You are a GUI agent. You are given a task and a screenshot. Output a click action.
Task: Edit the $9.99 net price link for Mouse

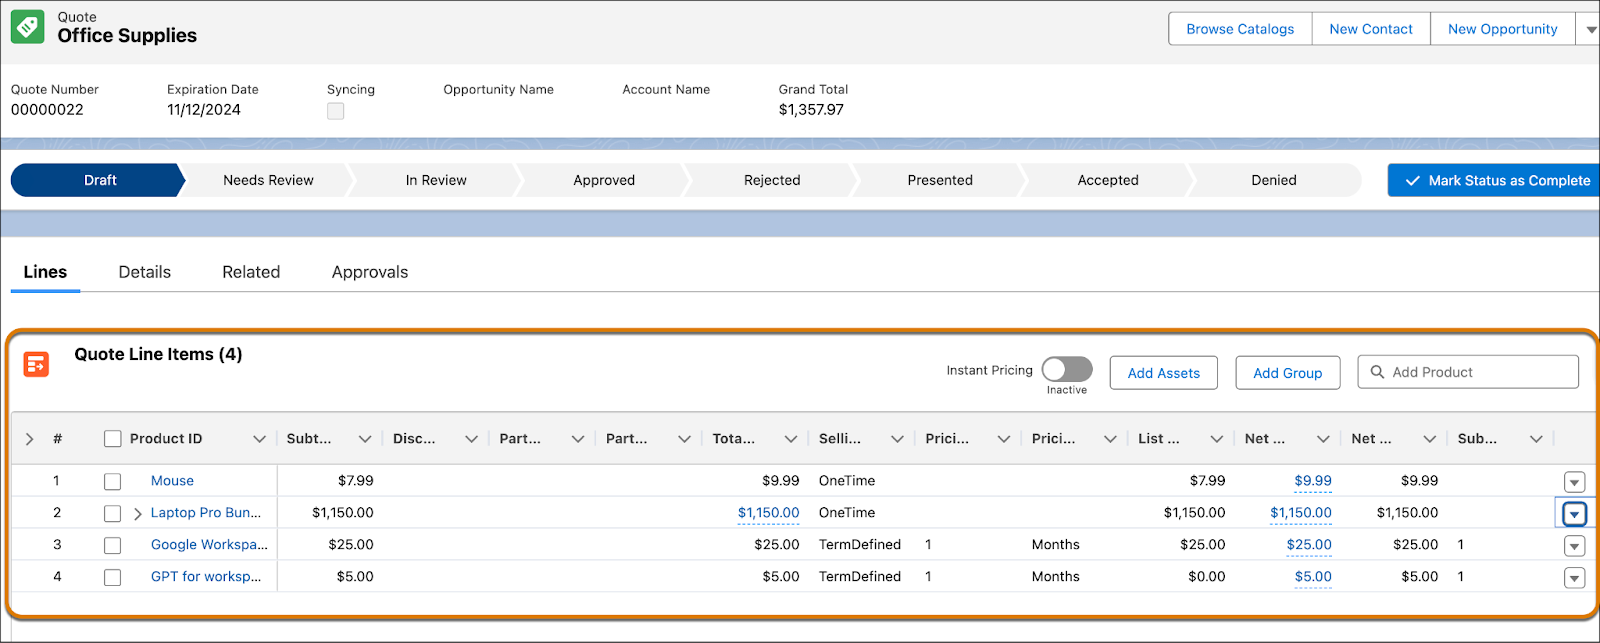pyautogui.click(x=1313, y=481)
